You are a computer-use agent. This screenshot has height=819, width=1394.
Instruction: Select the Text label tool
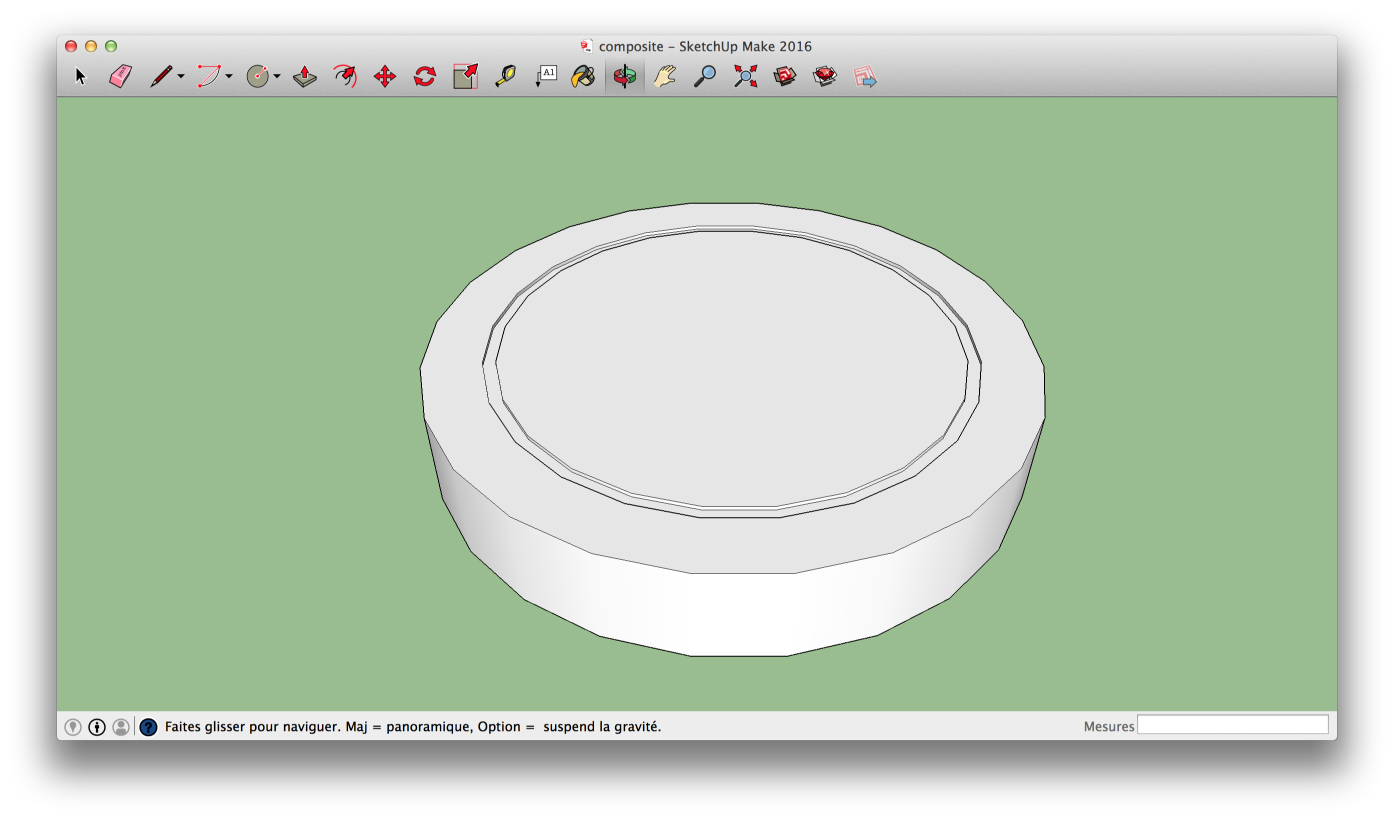pyautogui.click(x=546, y=76)
